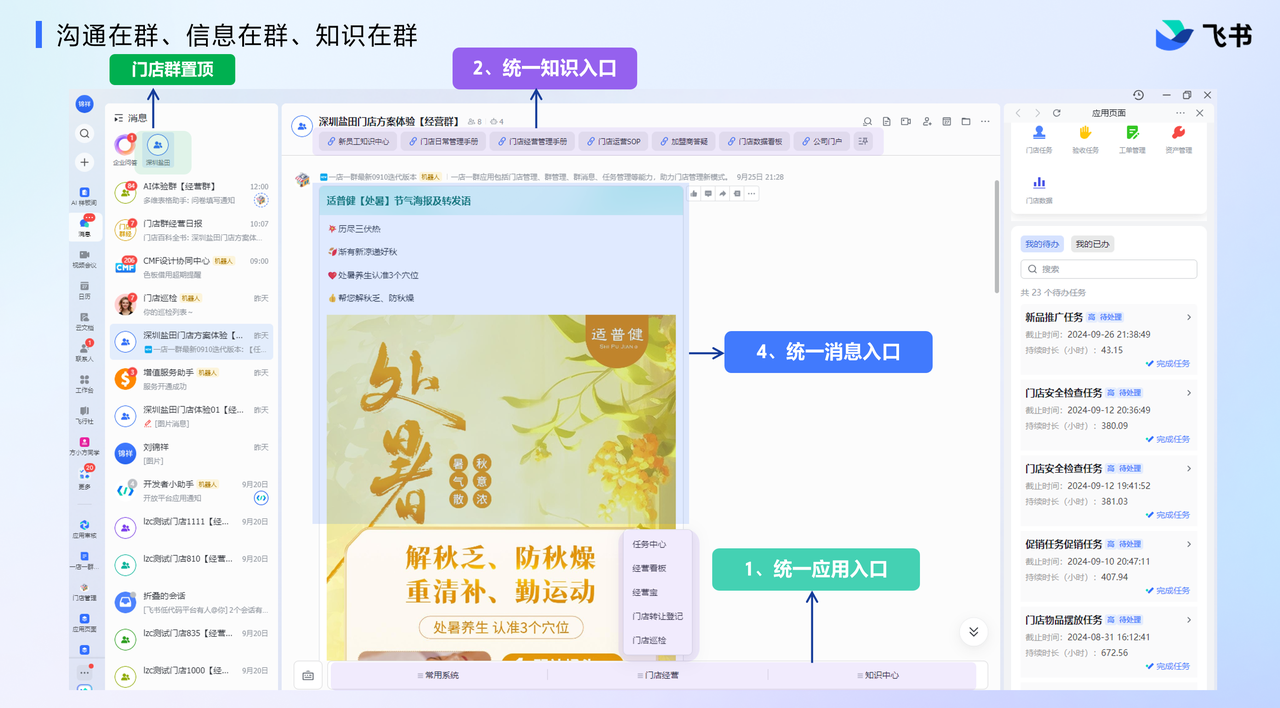The width and height of the screenshot is (1280, 708).
Task: Jump to latest with double-chevron down button
Action: pyautogui.click(x=973, y=632)
